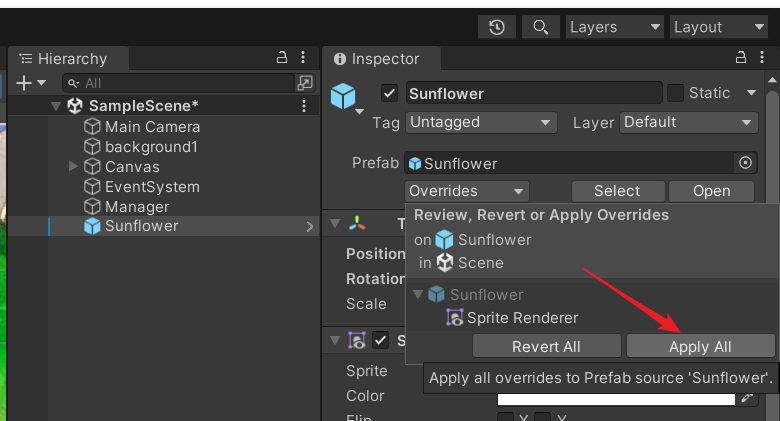780x421 pixels.
Task: Toggle the Sunflower active checkbox
Action: click(390, 93)
